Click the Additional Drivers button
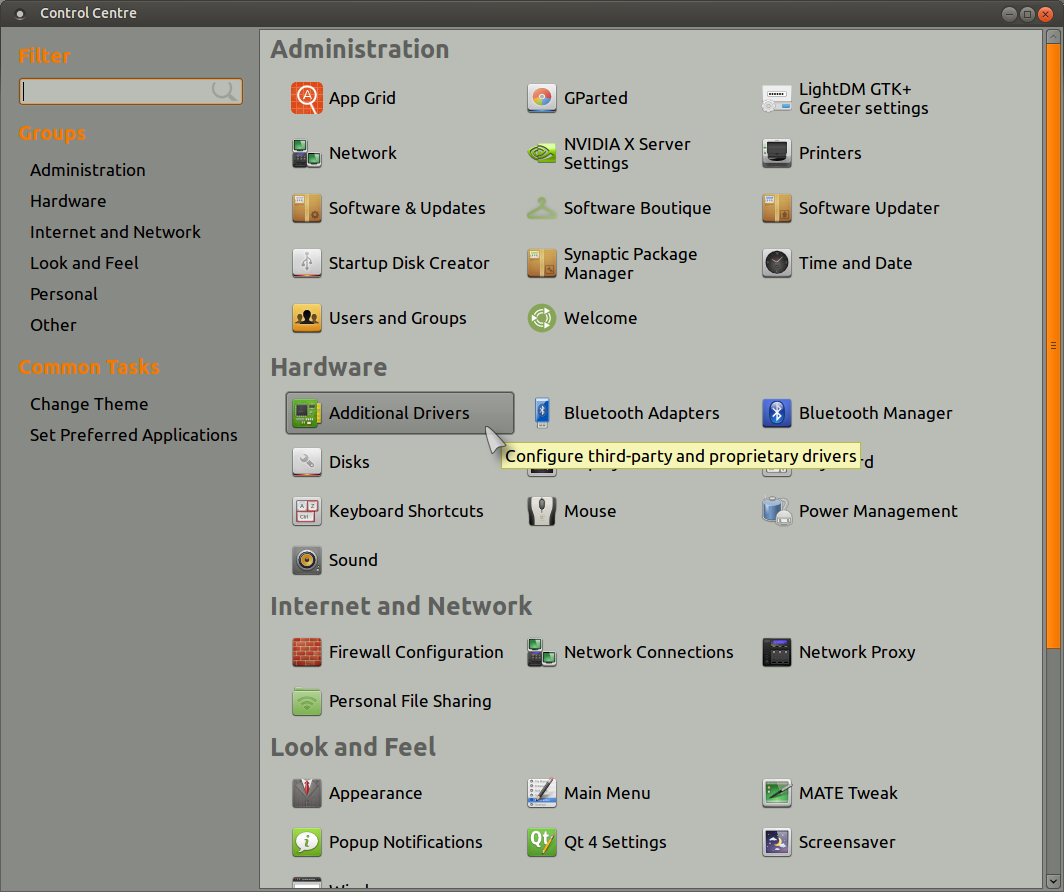Viewport: 1064px width, 892px height. tap(400, 413)
